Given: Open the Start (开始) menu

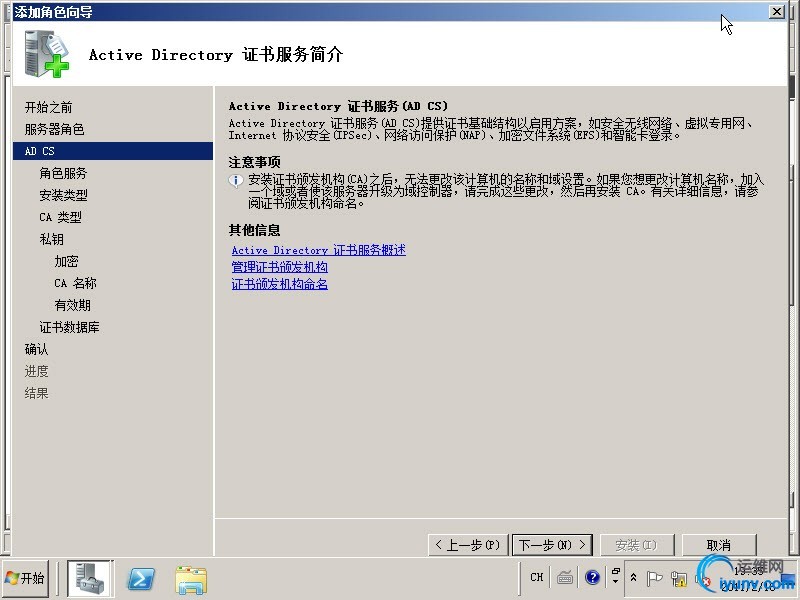Looking at the screenshot, I should pos(26,578).
